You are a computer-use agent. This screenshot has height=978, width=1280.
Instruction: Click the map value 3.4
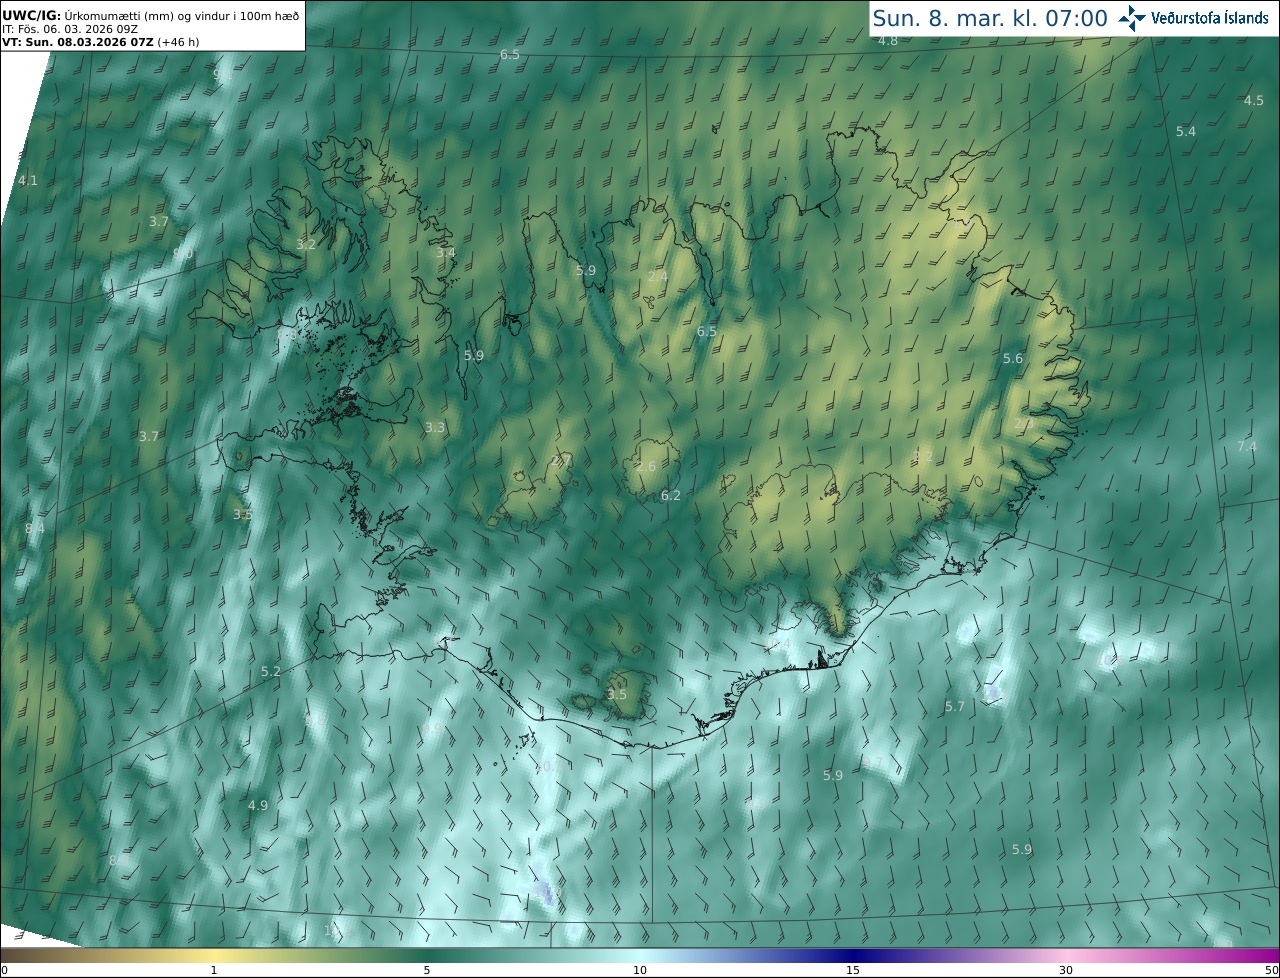(446, 253)
